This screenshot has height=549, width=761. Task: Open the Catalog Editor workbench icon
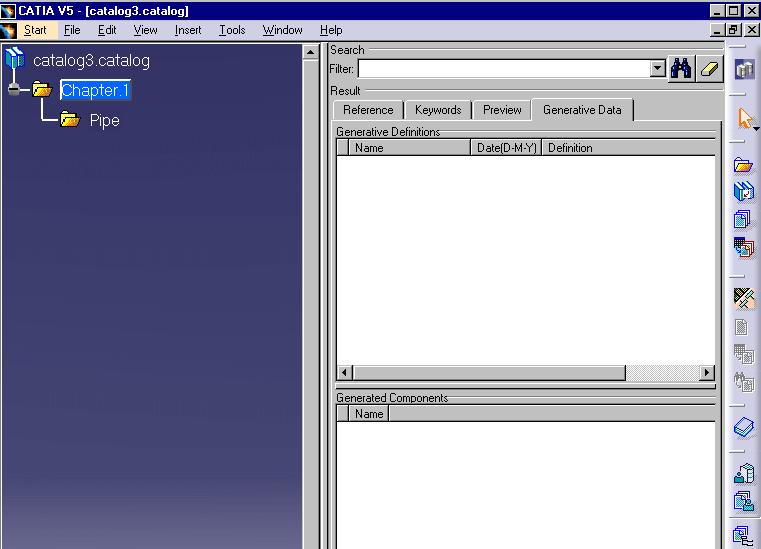click(x=744, y=69)
